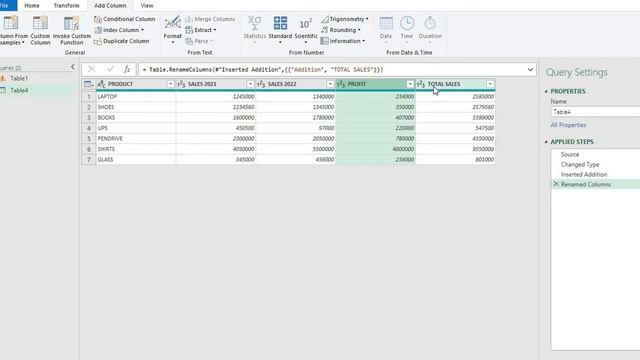Open the Extract dropdown

pyautogui.click(x=201, y=30)
